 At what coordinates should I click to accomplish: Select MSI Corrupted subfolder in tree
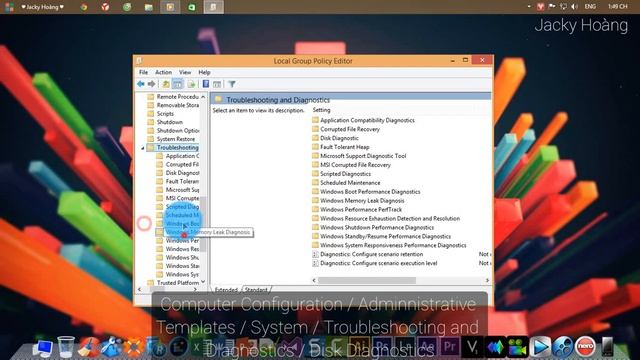178,198
